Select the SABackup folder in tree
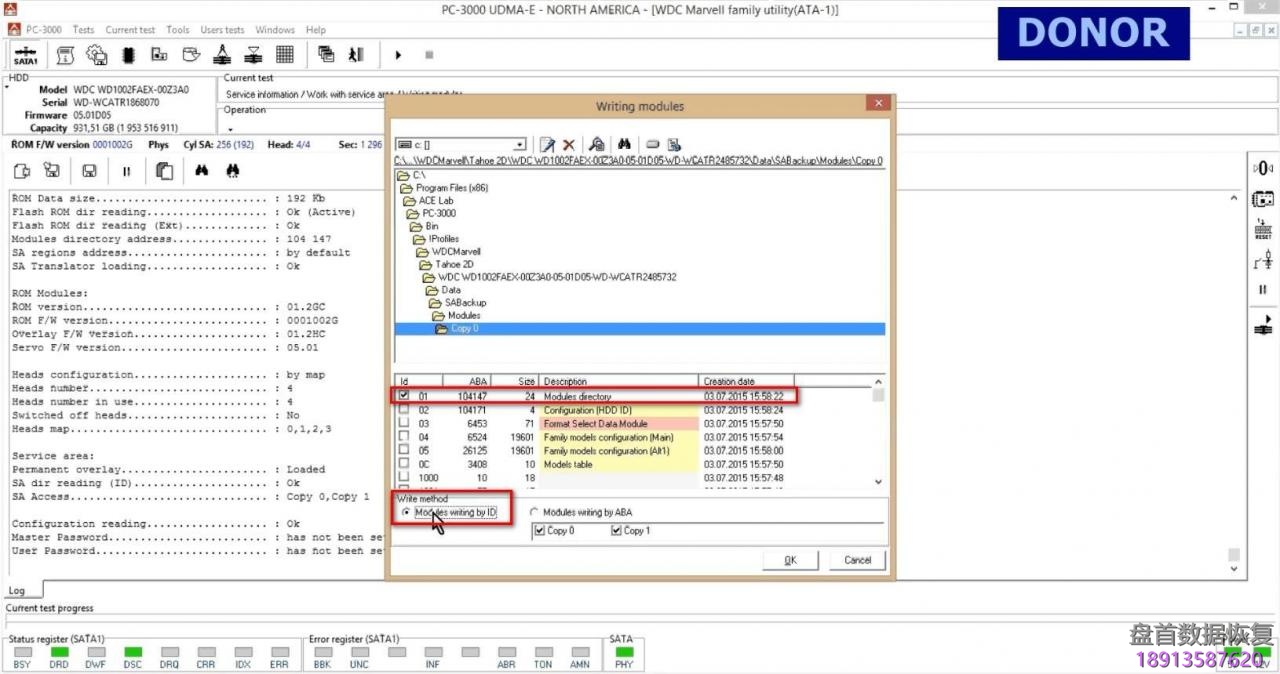The width and height of the screenshot is (1280, 674). coord(464,302)
